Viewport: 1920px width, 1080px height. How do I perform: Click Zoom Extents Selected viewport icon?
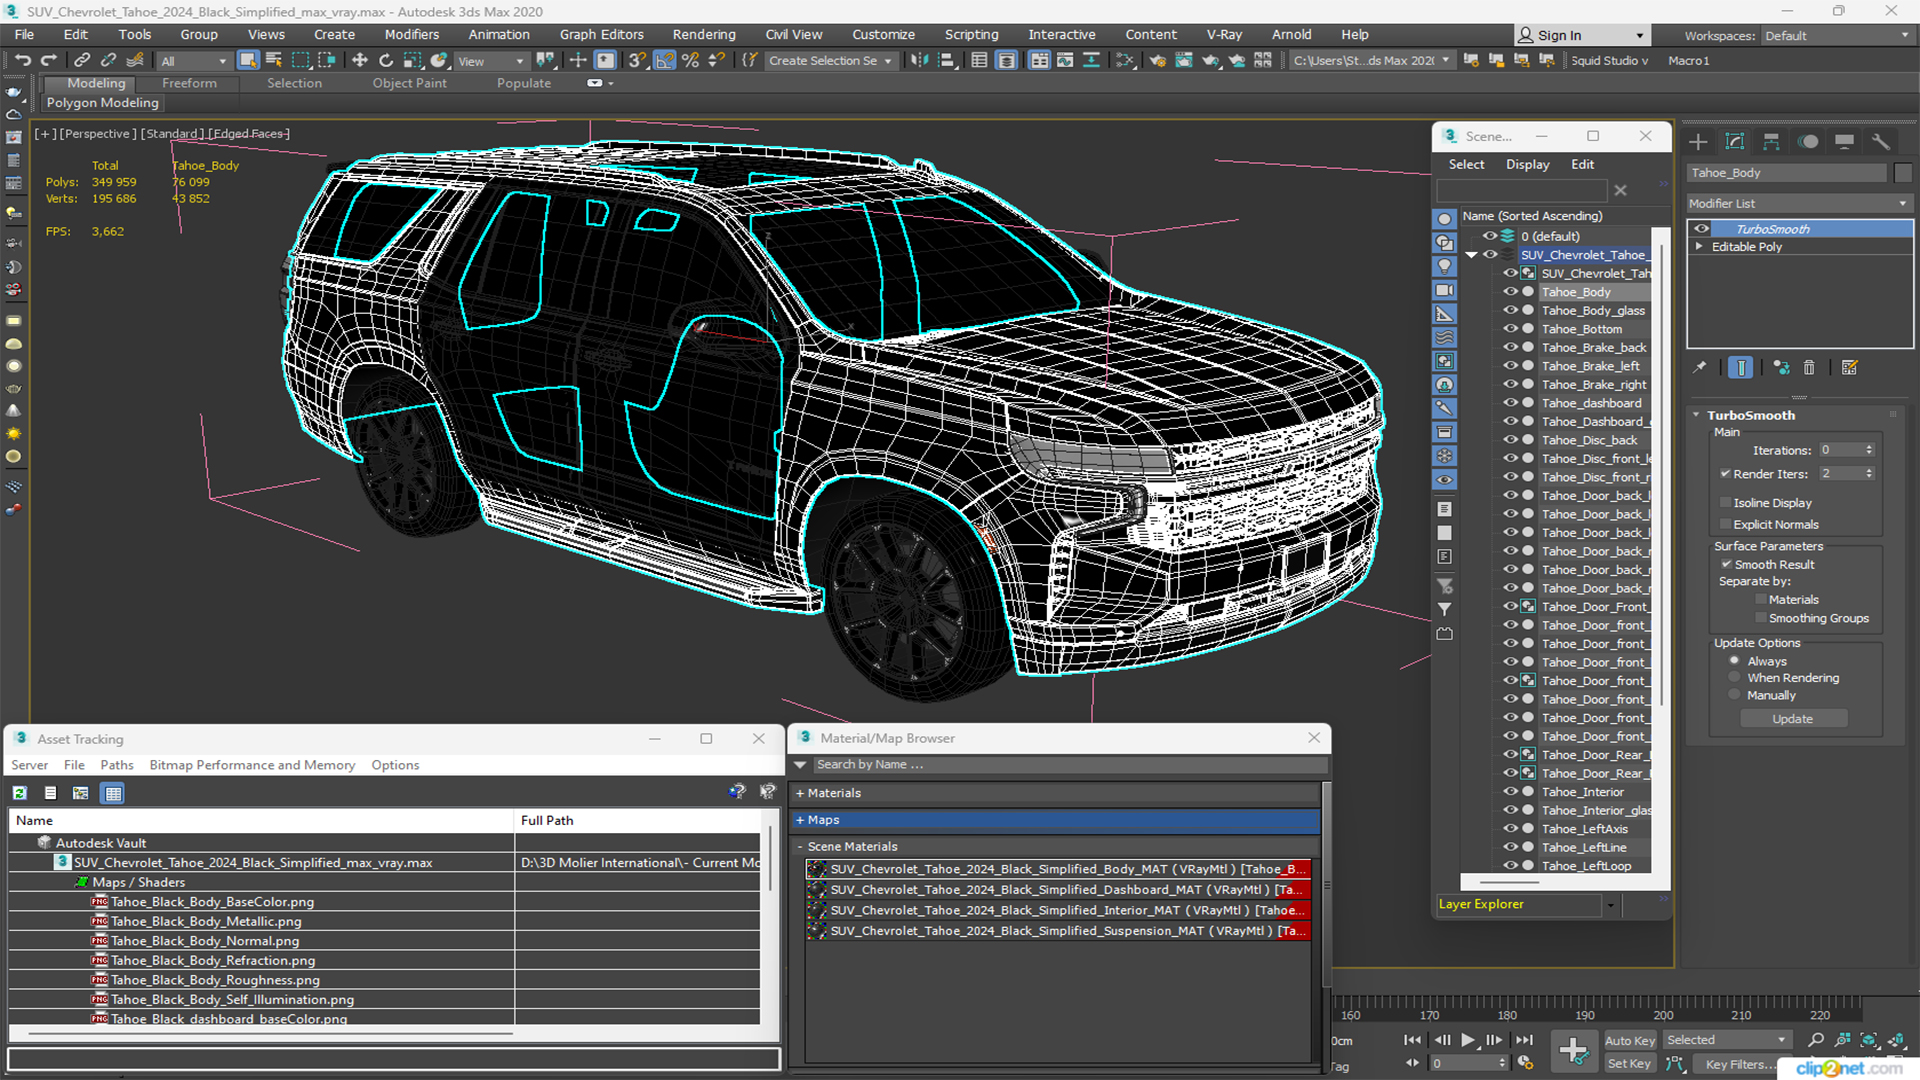[x=1868, y=1040]
